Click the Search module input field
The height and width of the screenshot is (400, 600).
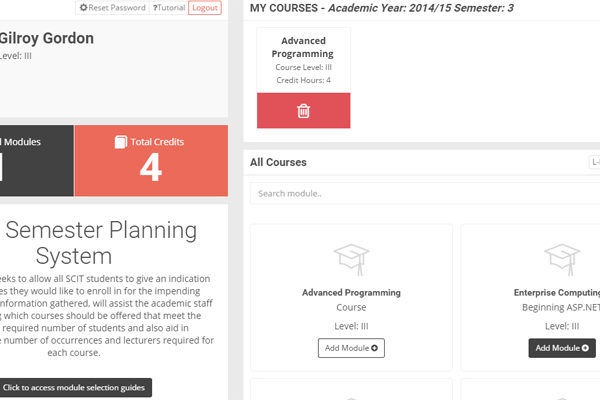425,193
